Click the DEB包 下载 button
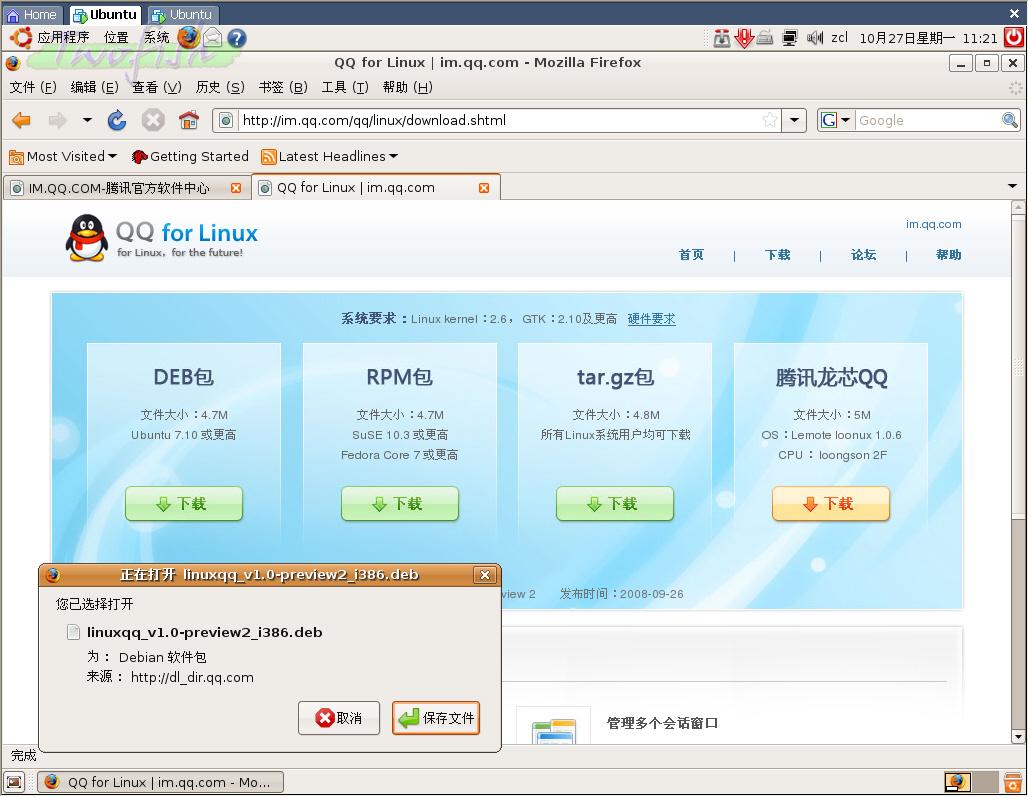Screen dimensions: 1029x797 (184, 504)
